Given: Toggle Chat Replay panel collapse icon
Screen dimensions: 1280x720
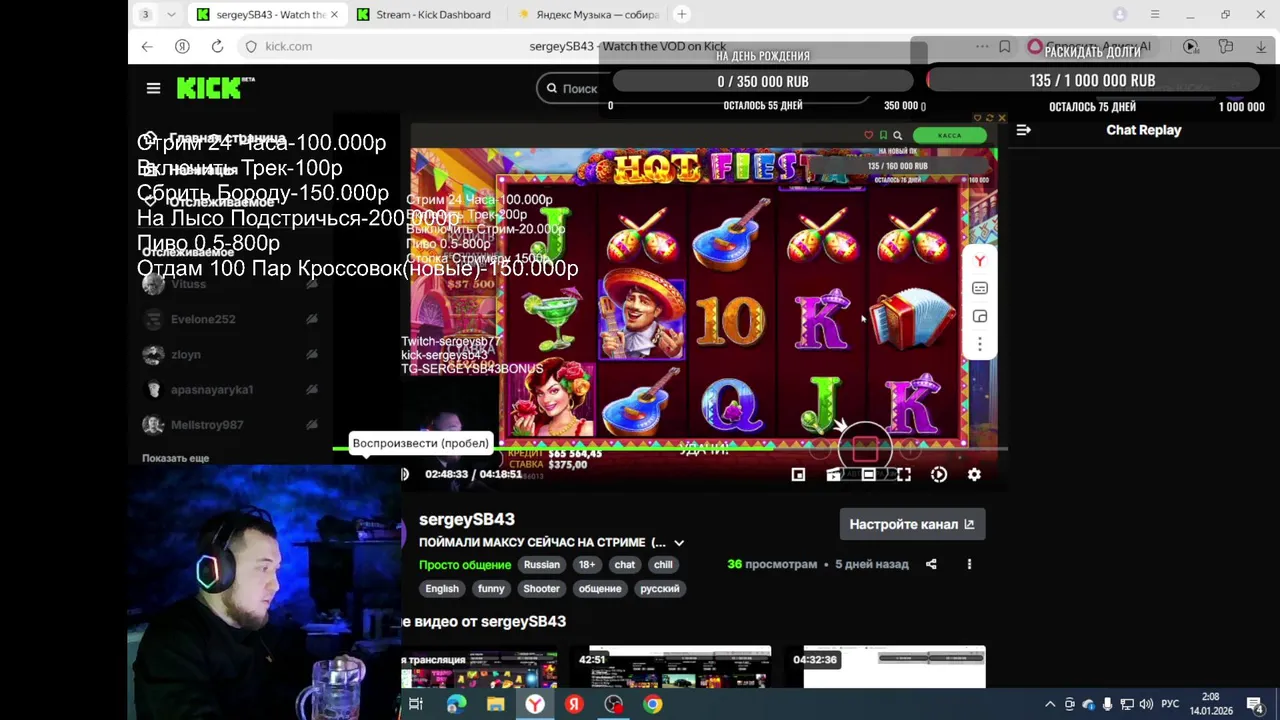Looking at the screenshot, I should pos(1023,130).
